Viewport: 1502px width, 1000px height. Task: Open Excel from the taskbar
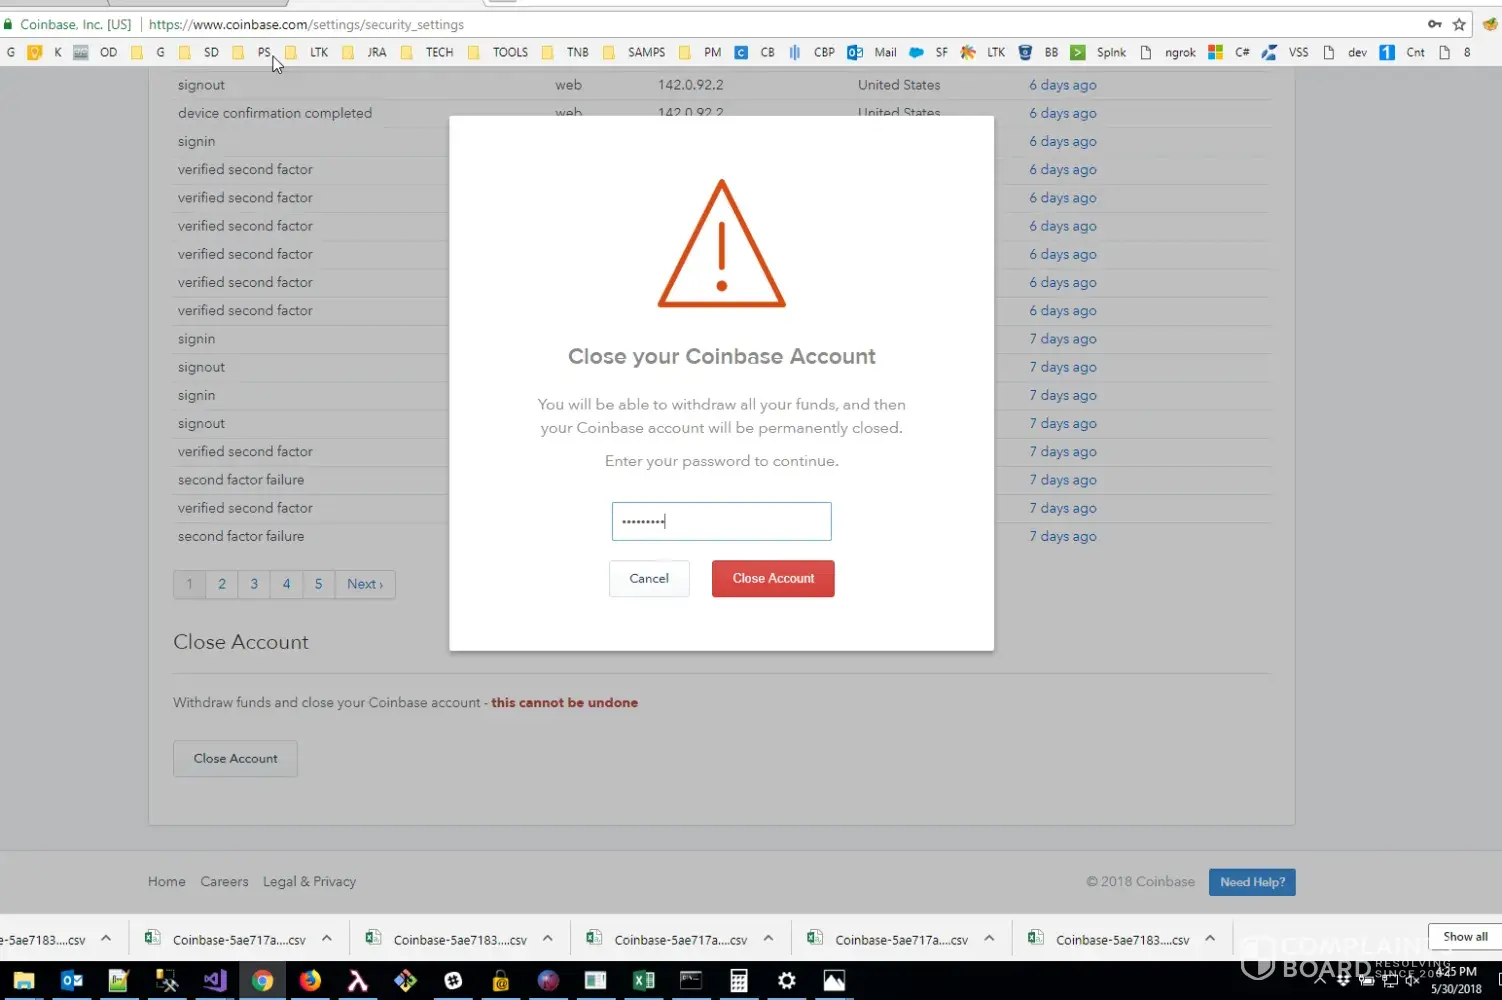643,981
